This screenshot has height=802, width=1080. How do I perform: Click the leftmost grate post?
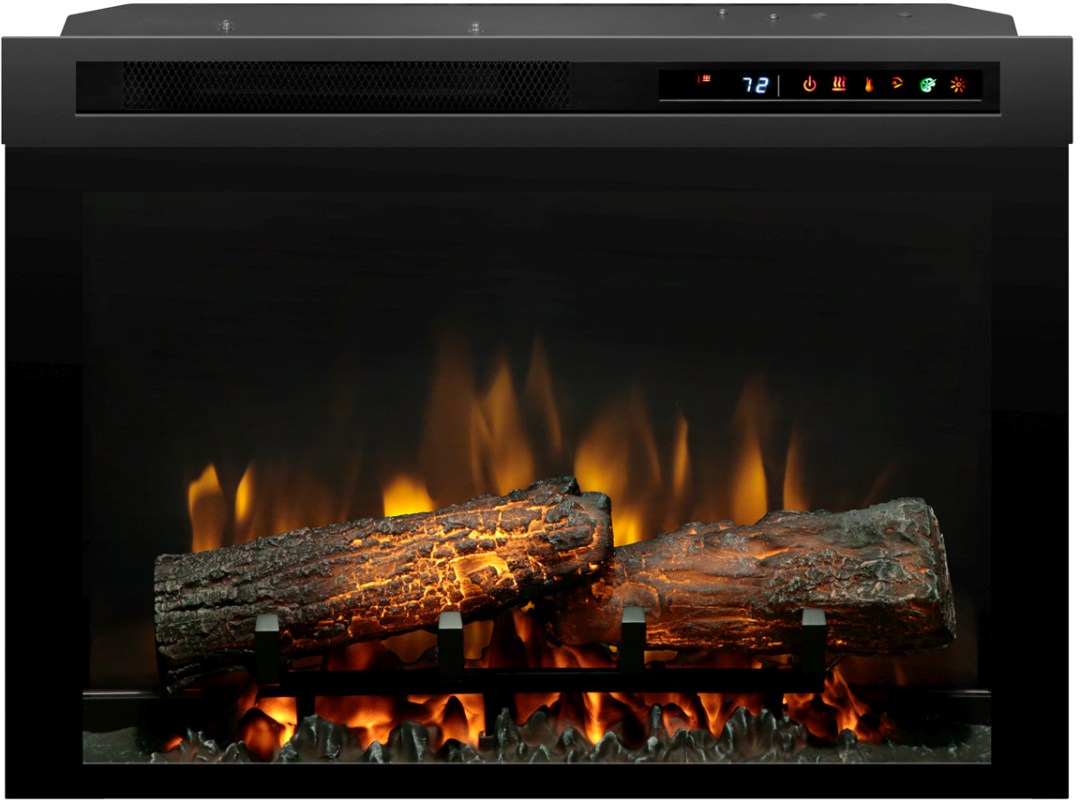(267, 647)
